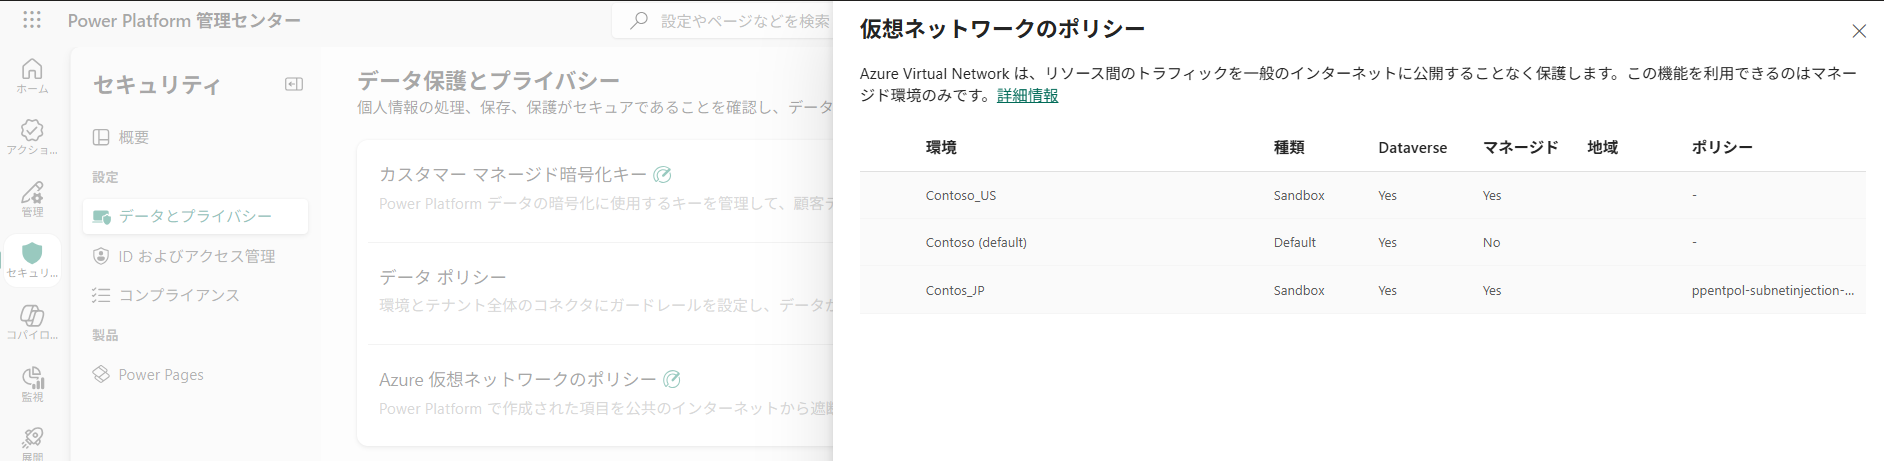Image resolution: width=1884 pixels, height=461 pixels.
Task: Sort by ポリシー column header
Action: click(x=1722, y=147)
